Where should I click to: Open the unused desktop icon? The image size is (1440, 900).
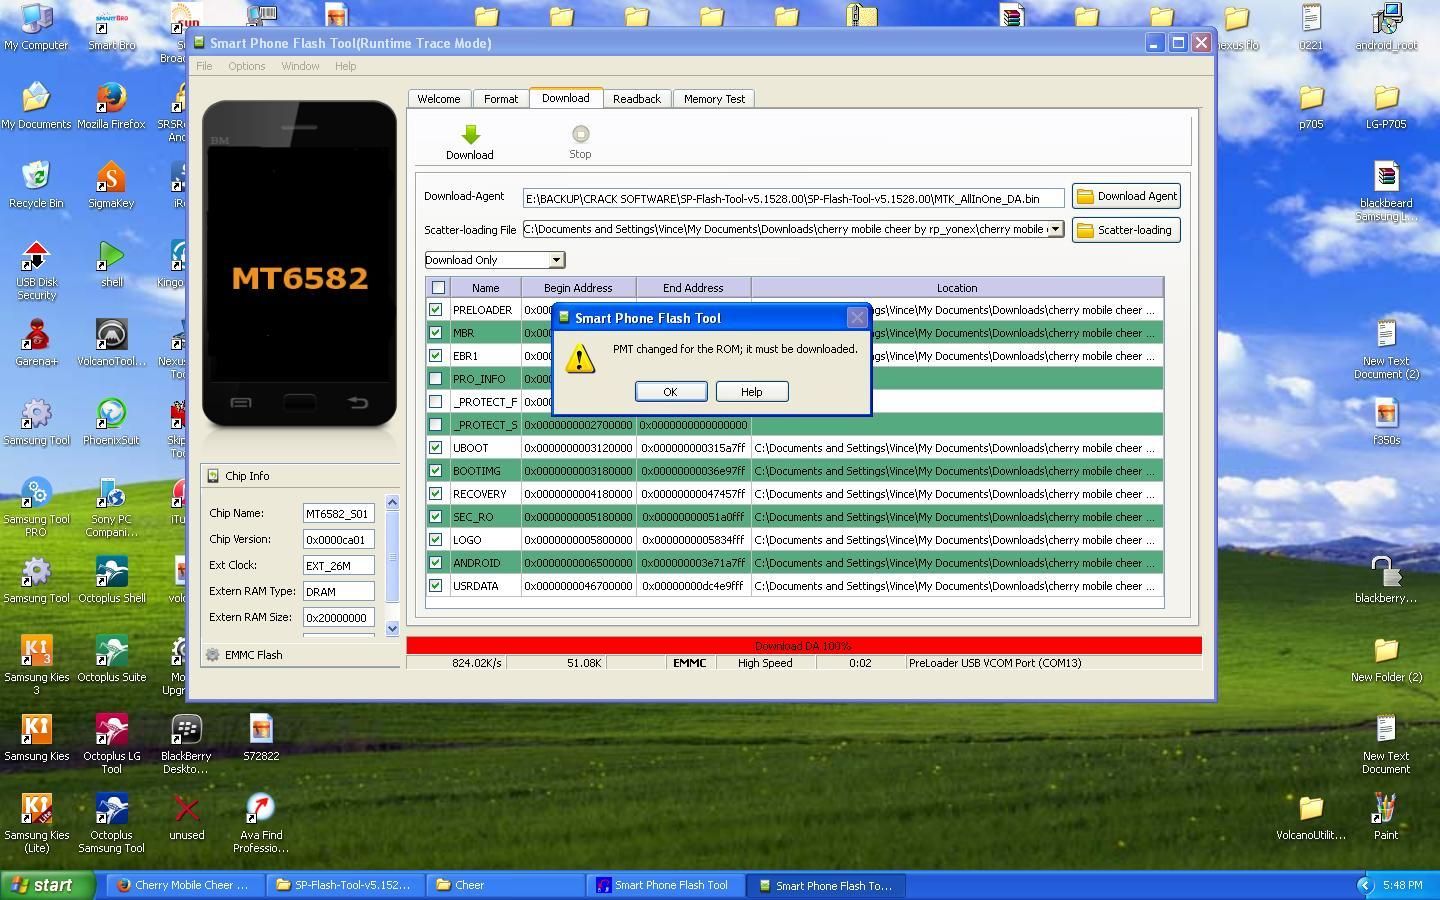[186, 809]
